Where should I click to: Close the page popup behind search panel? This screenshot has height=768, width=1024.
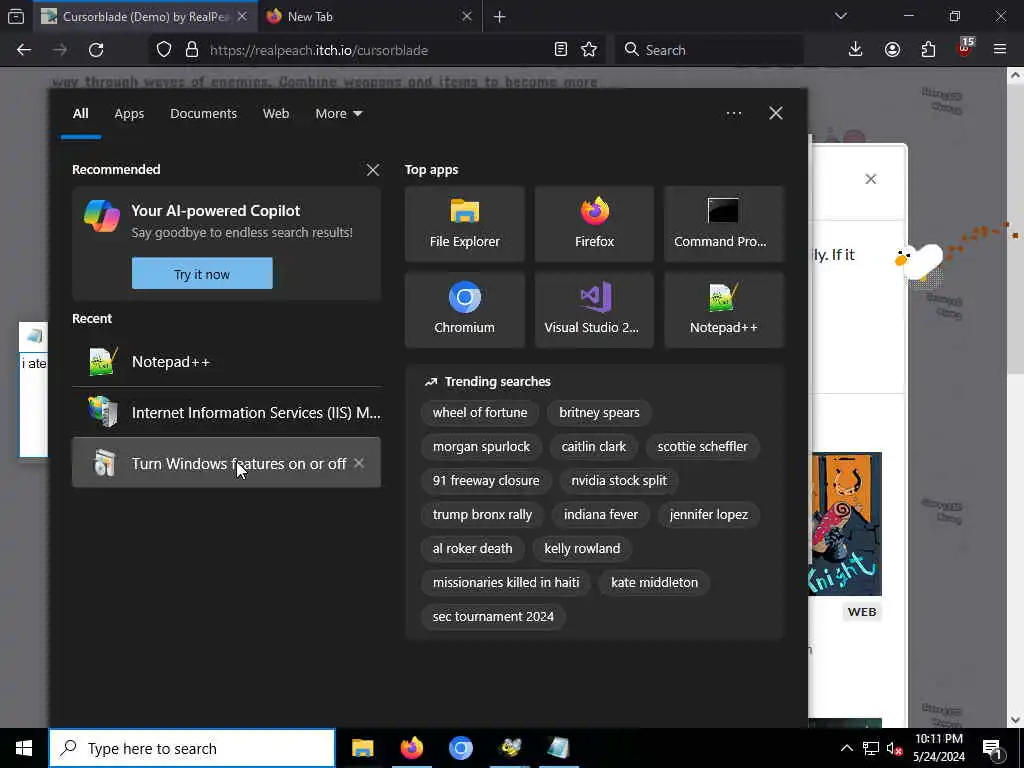point(871,179)
